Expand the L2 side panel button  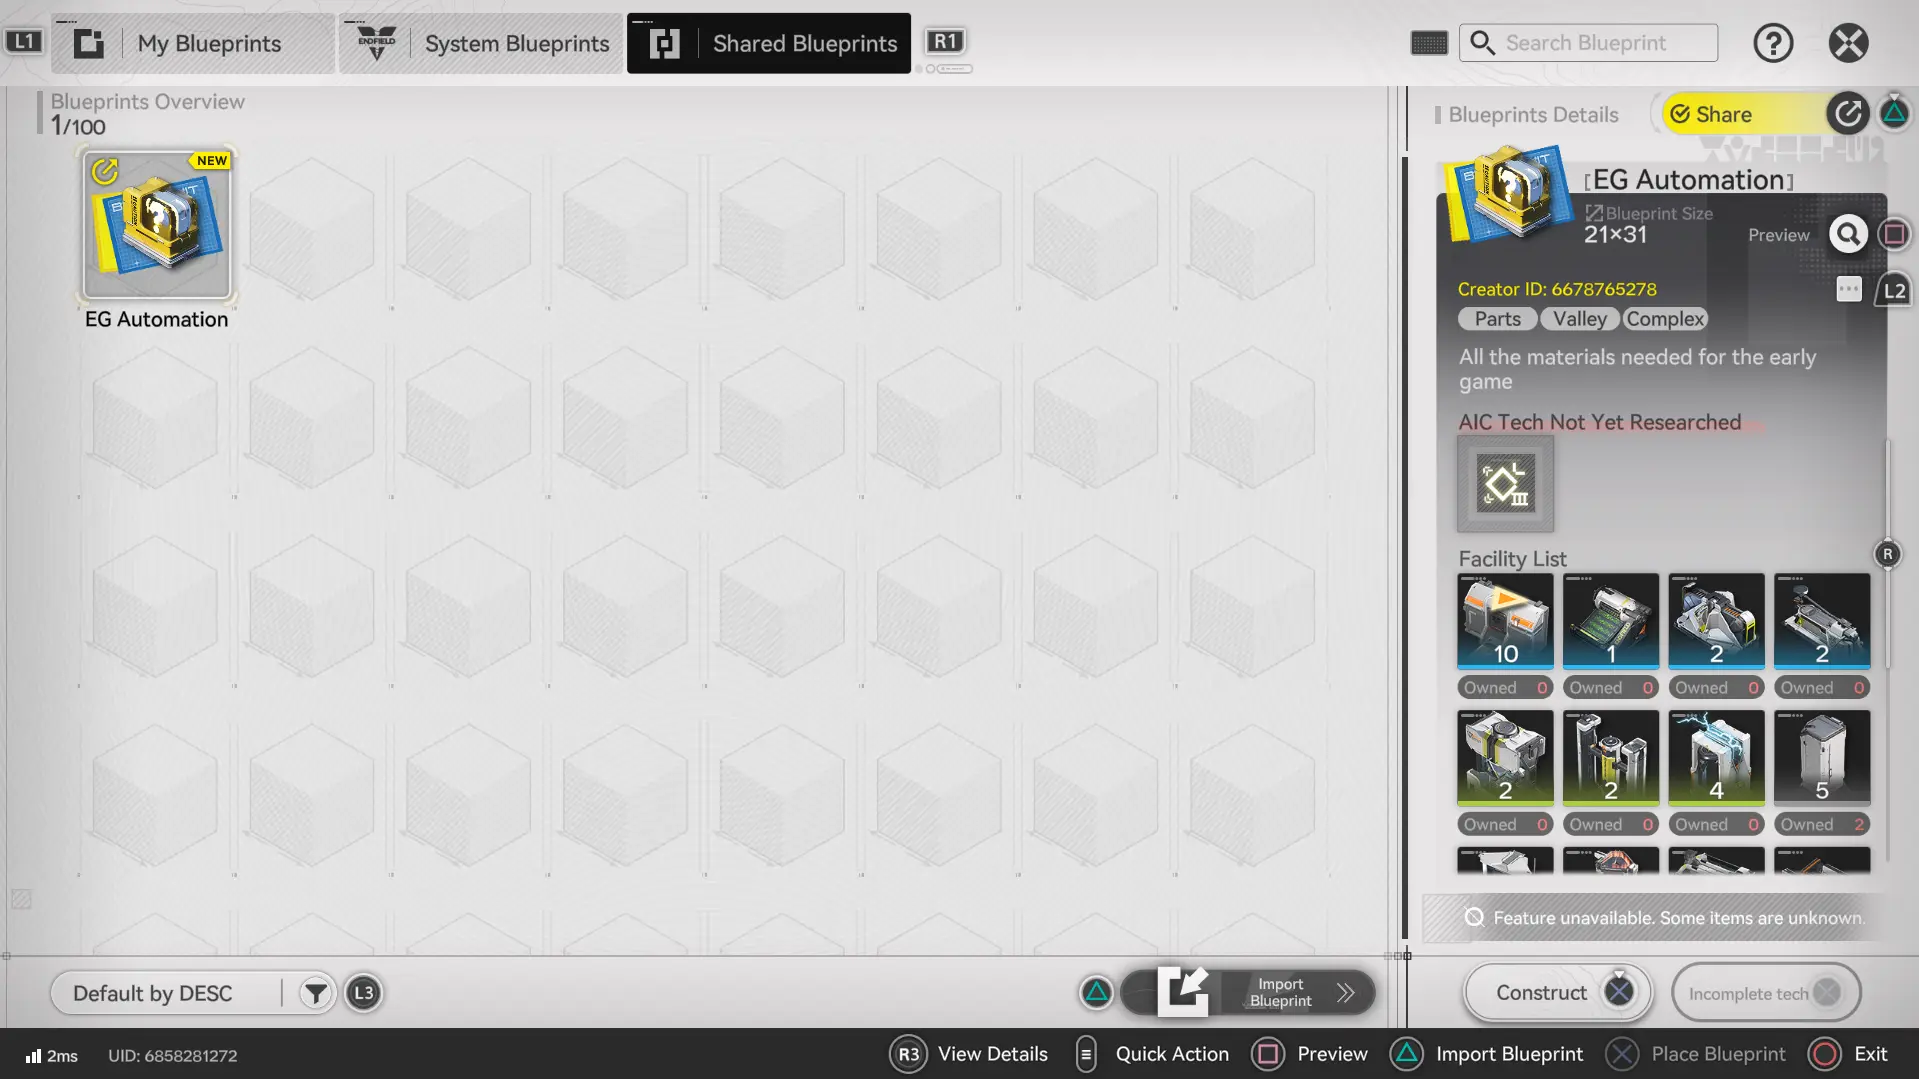pos(1894,291)
